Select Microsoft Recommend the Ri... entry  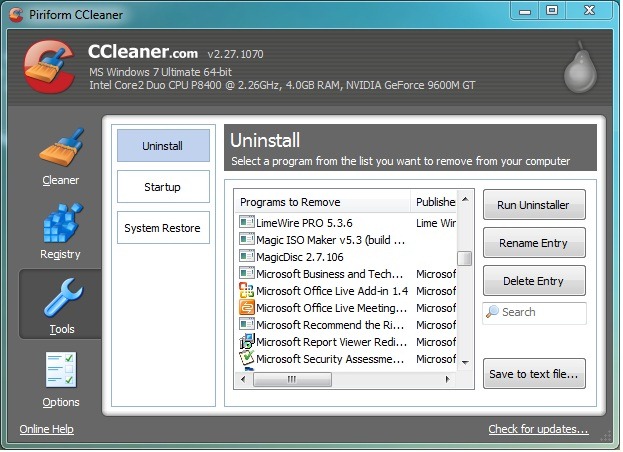tap(330, 325)
